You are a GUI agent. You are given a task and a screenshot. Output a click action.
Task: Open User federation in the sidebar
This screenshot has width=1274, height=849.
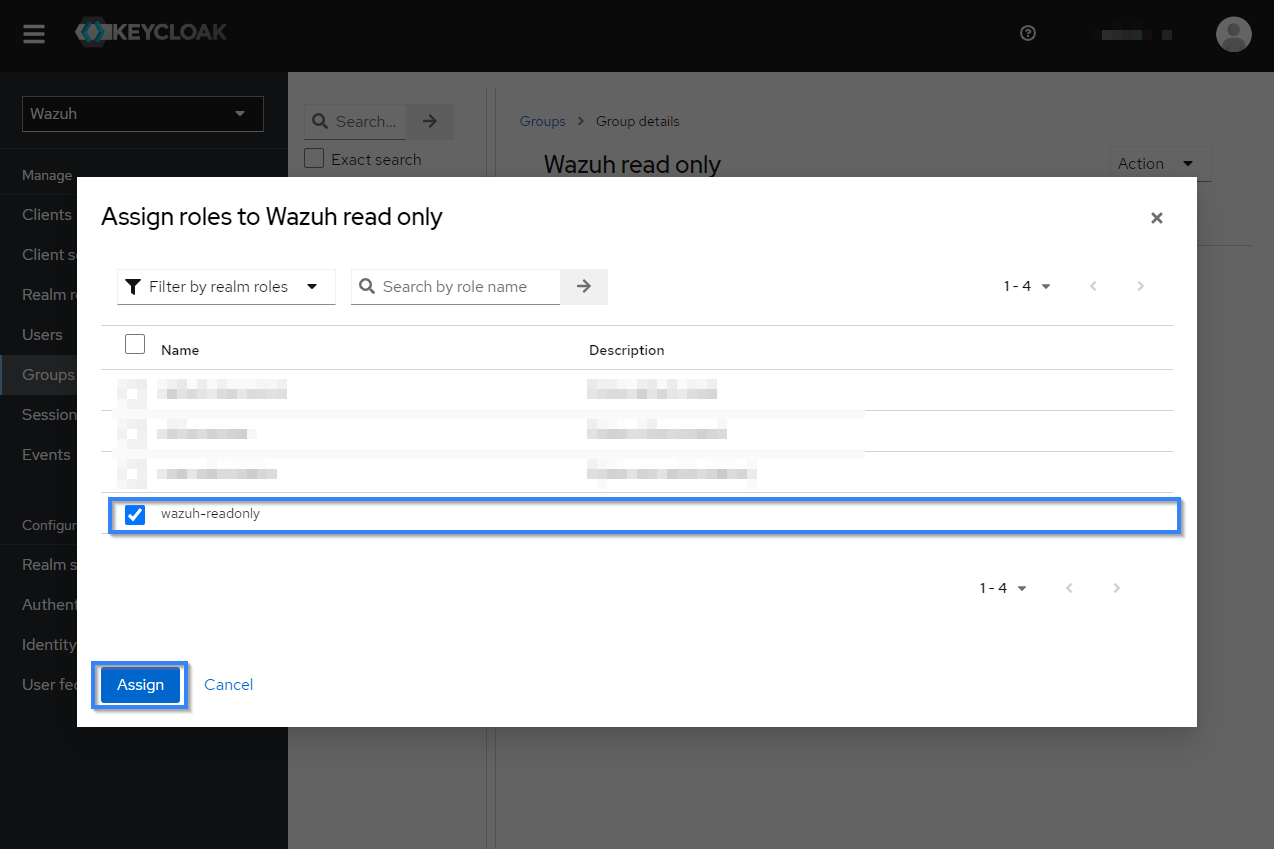click(50, 685)
